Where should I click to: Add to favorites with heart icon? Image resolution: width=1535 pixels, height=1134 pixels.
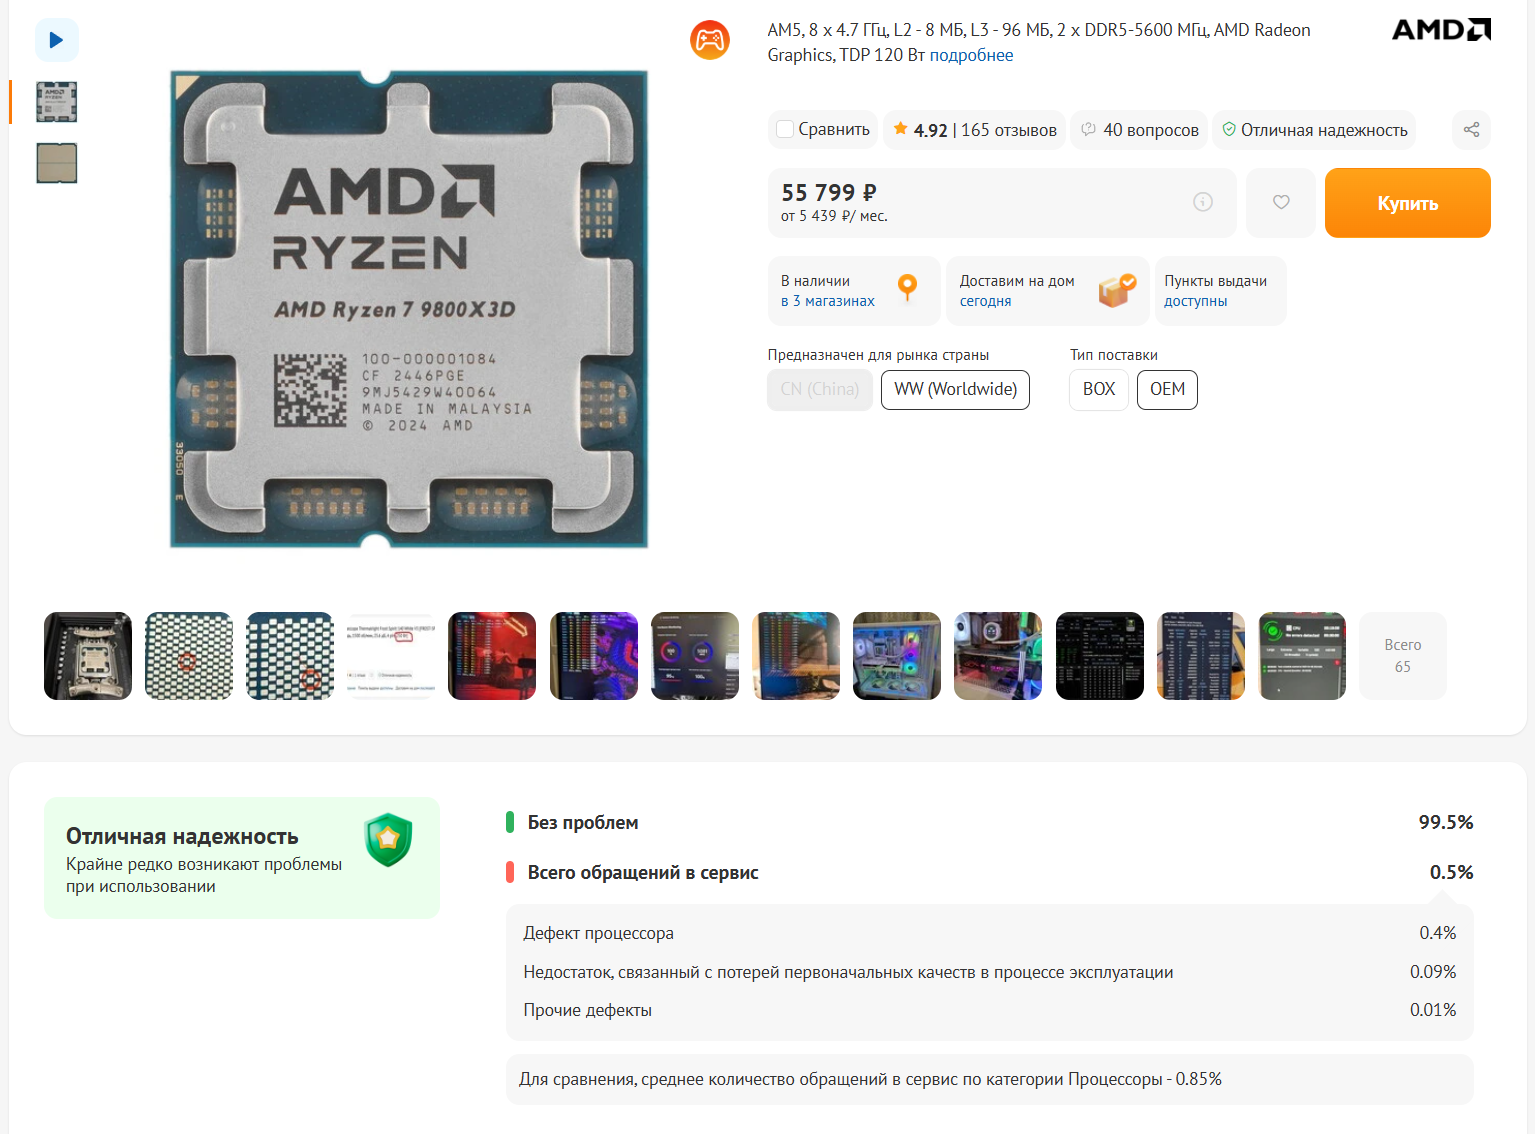tap(1281, 202)
